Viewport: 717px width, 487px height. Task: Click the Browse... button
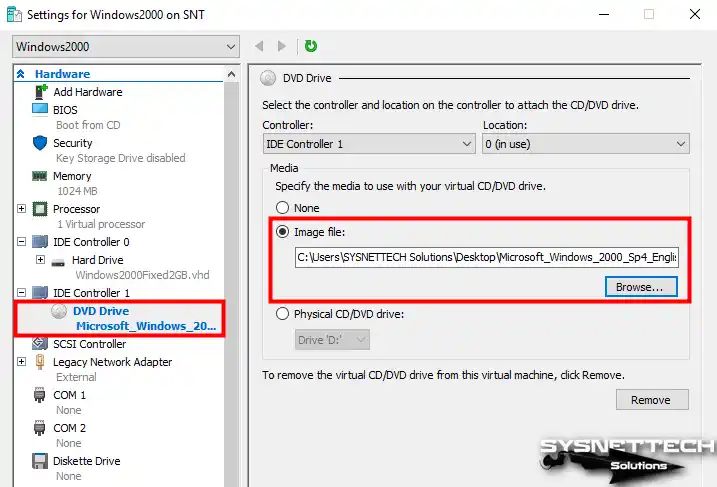click(641, 287)
